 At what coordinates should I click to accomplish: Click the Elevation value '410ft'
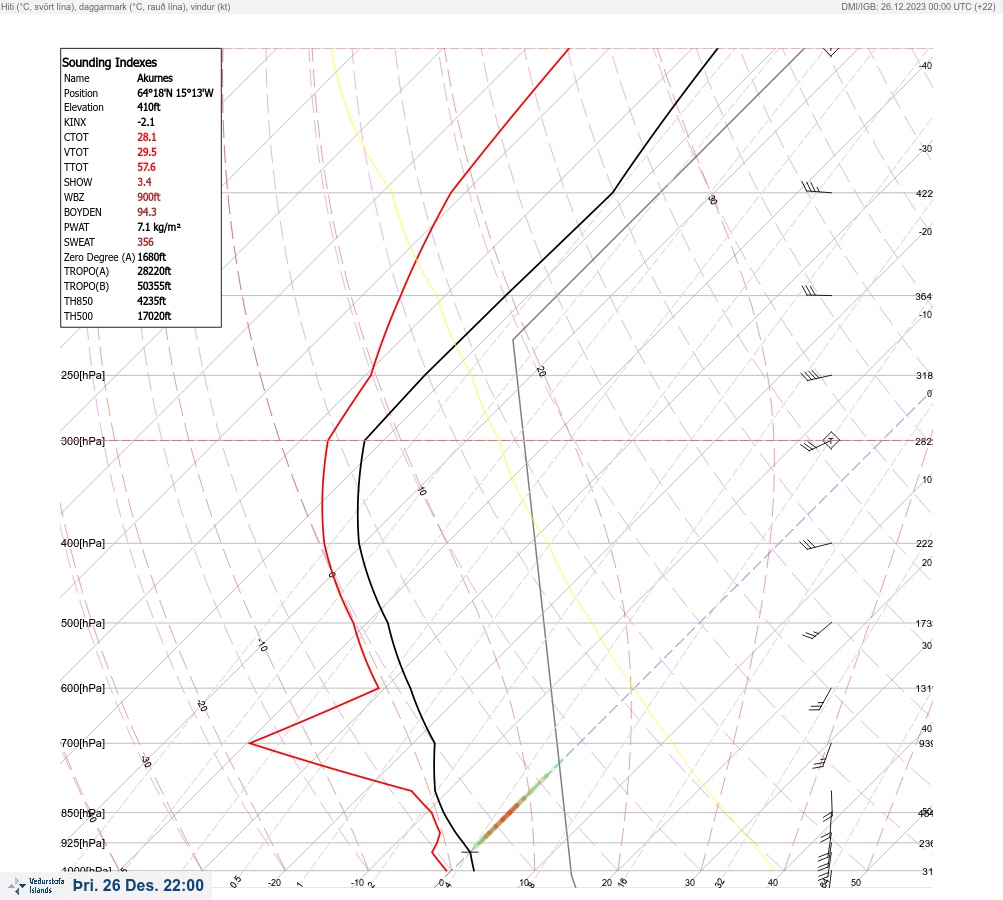(x=148, y=107)
